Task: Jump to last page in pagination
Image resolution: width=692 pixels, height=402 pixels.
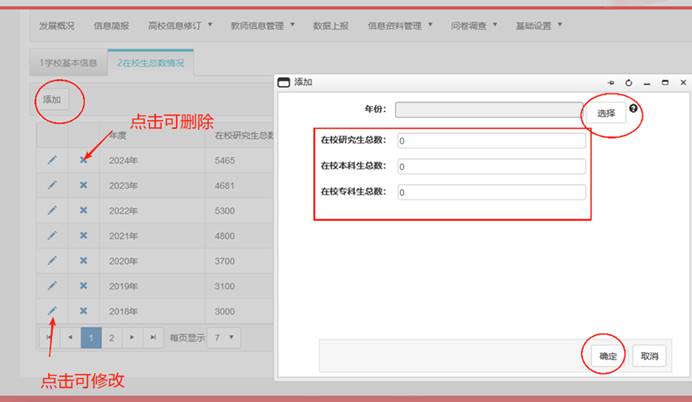Action: tap(153, 338)
